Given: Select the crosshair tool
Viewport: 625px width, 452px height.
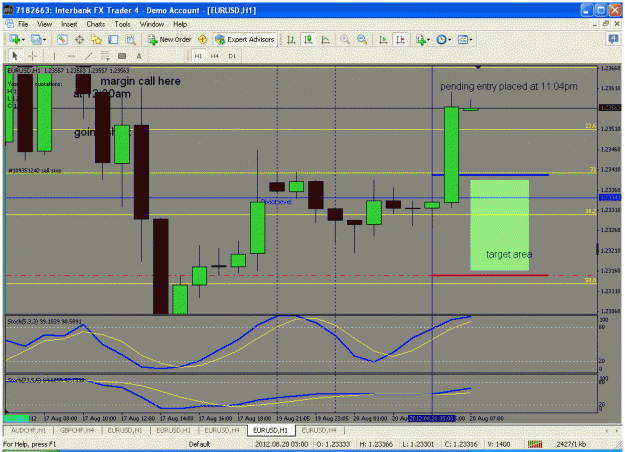Looking at the screenshot, I should click(33, 56).
